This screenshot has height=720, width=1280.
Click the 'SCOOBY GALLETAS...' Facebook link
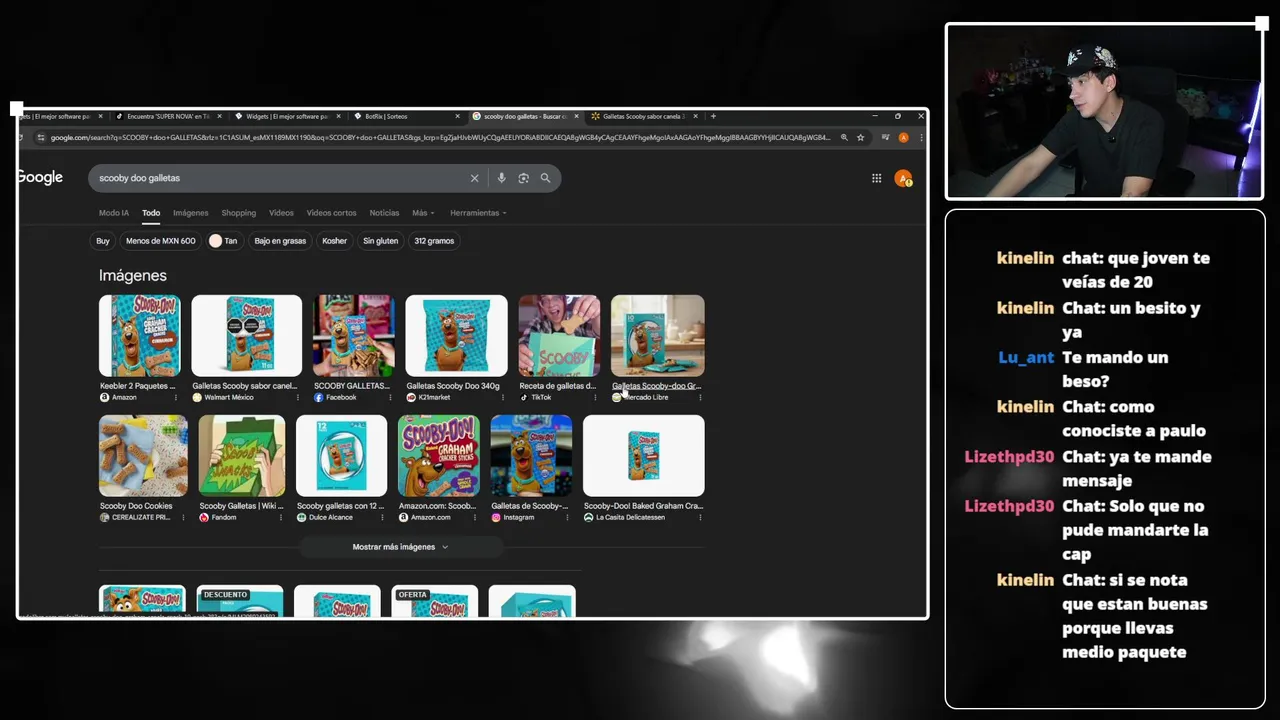[x=351, y=386]
